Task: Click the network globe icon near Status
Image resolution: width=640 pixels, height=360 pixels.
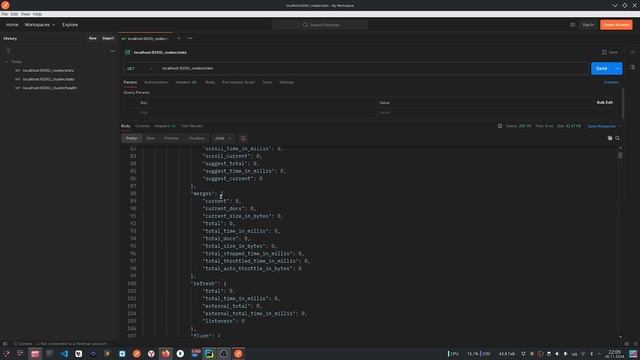Action: [x=500, y=126]
